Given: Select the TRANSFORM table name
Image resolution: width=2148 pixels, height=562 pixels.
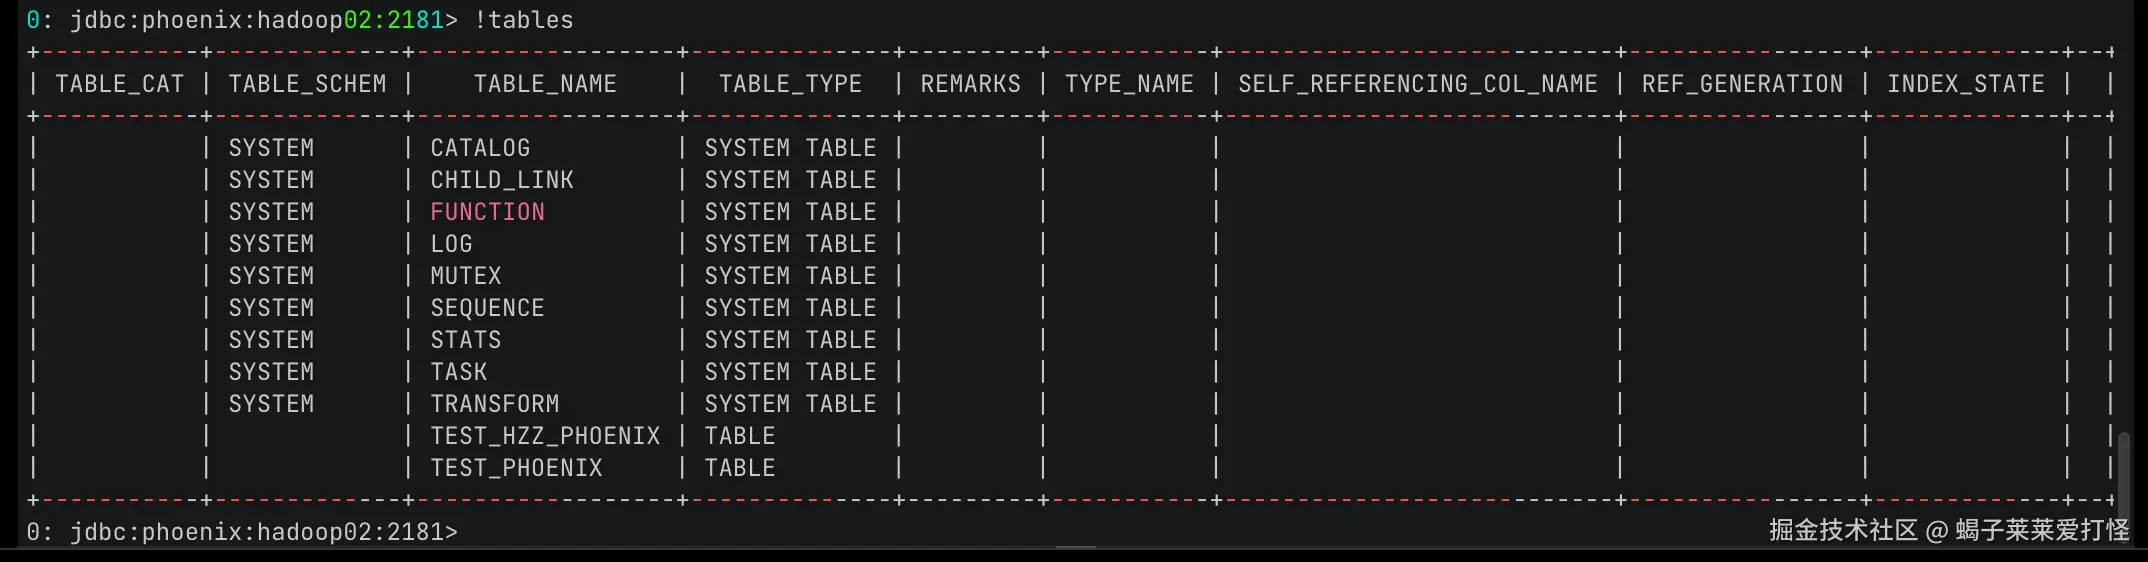Looking at the screenshot, I should (494, 404).
